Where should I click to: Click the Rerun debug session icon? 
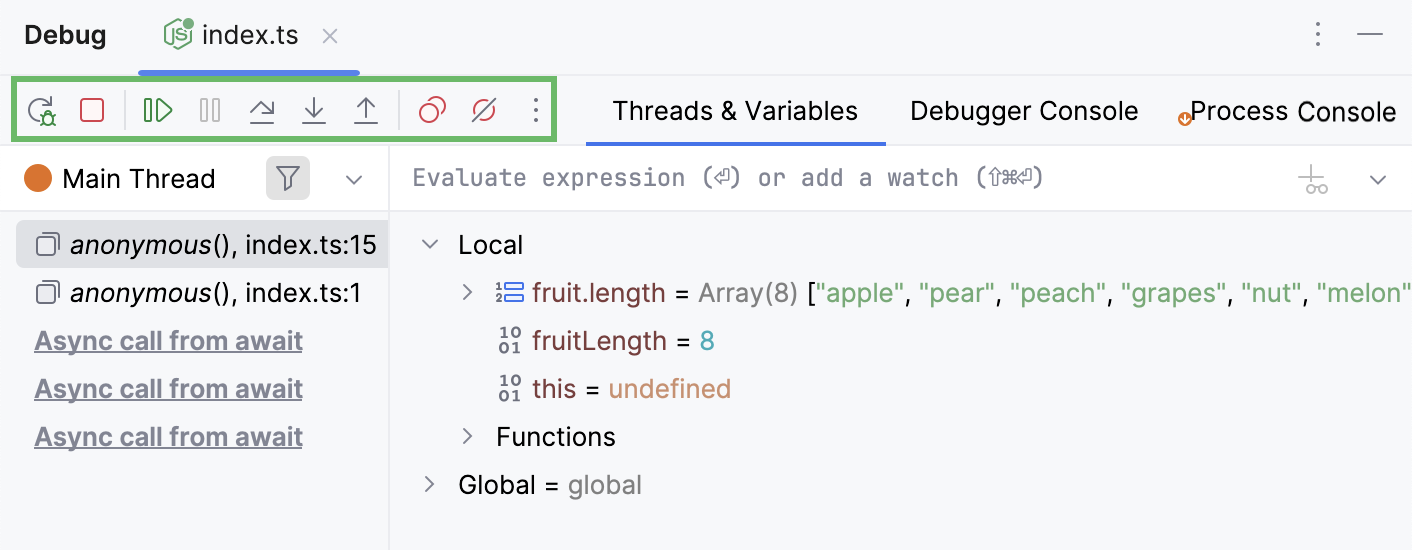pyautogui.click(x=42, y=110)
